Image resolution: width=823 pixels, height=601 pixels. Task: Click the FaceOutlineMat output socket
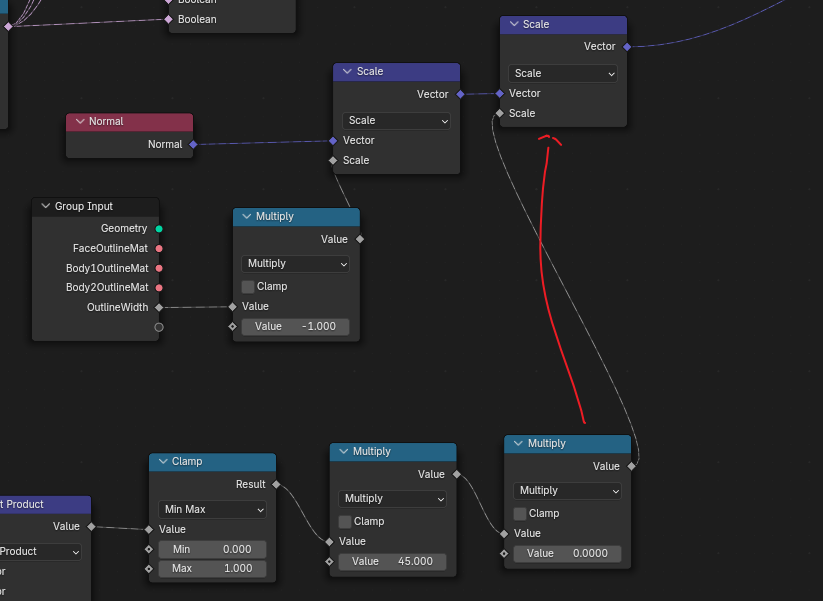159,248
